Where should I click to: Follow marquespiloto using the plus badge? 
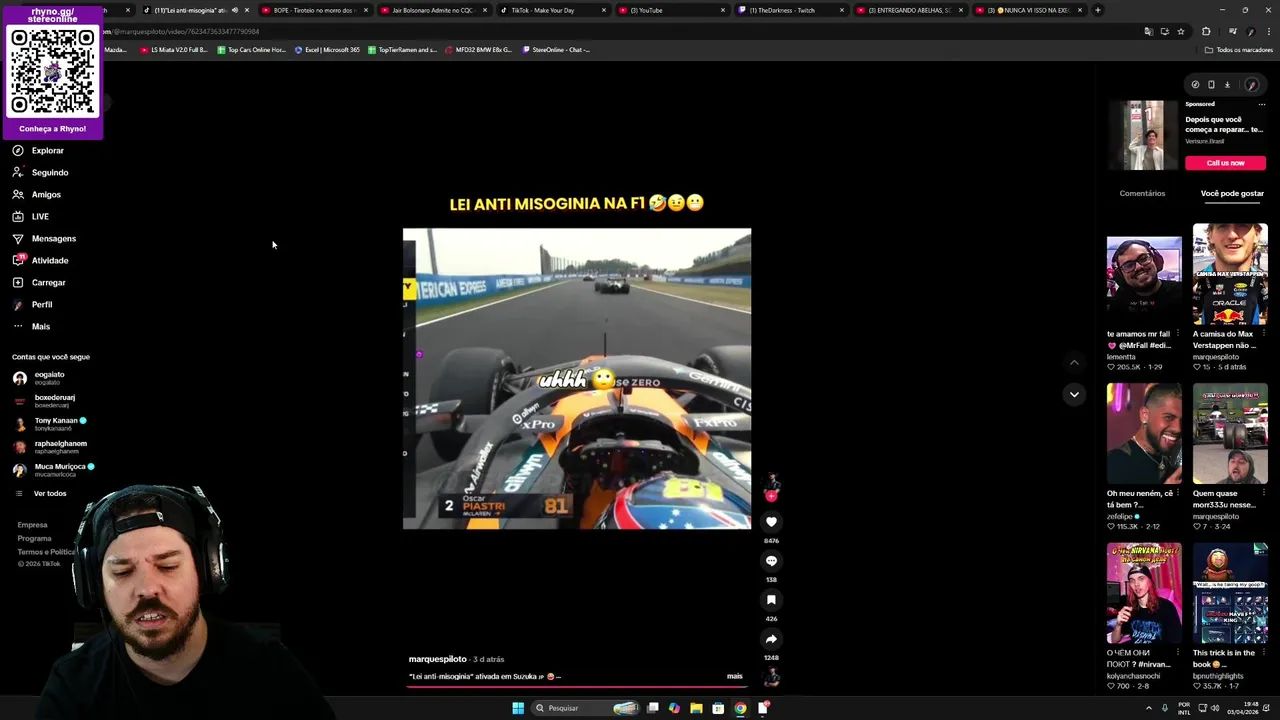coord(771,496)
